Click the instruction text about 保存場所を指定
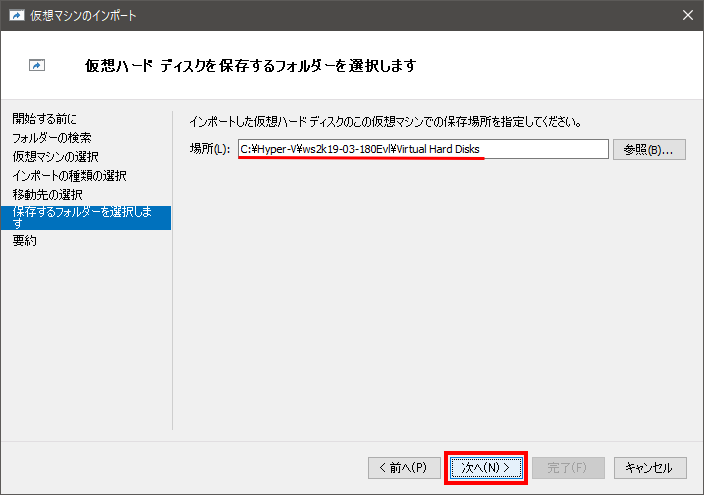 click(x=386, y=122)
